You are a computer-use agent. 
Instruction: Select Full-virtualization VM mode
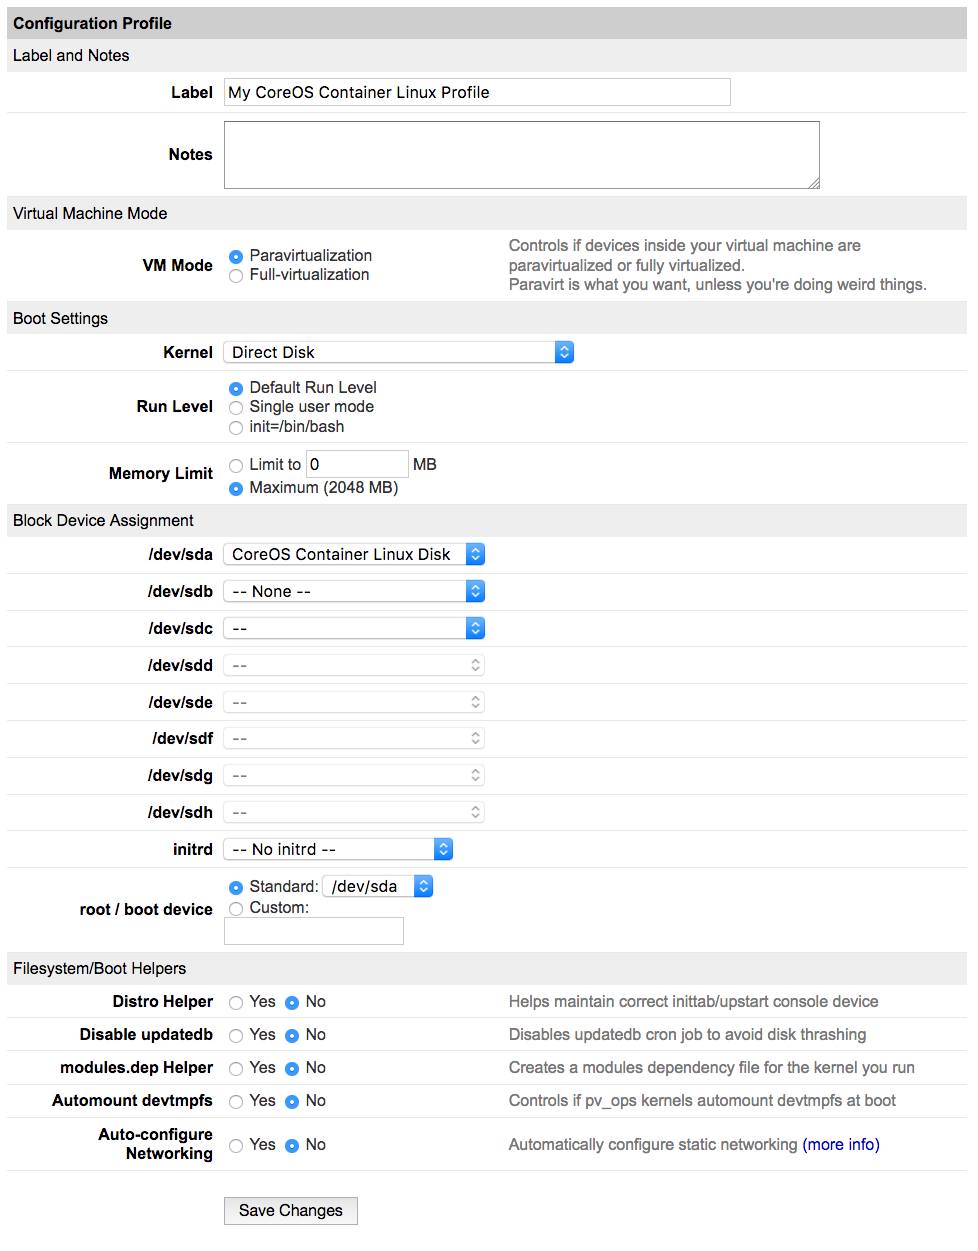pos(236,275)
